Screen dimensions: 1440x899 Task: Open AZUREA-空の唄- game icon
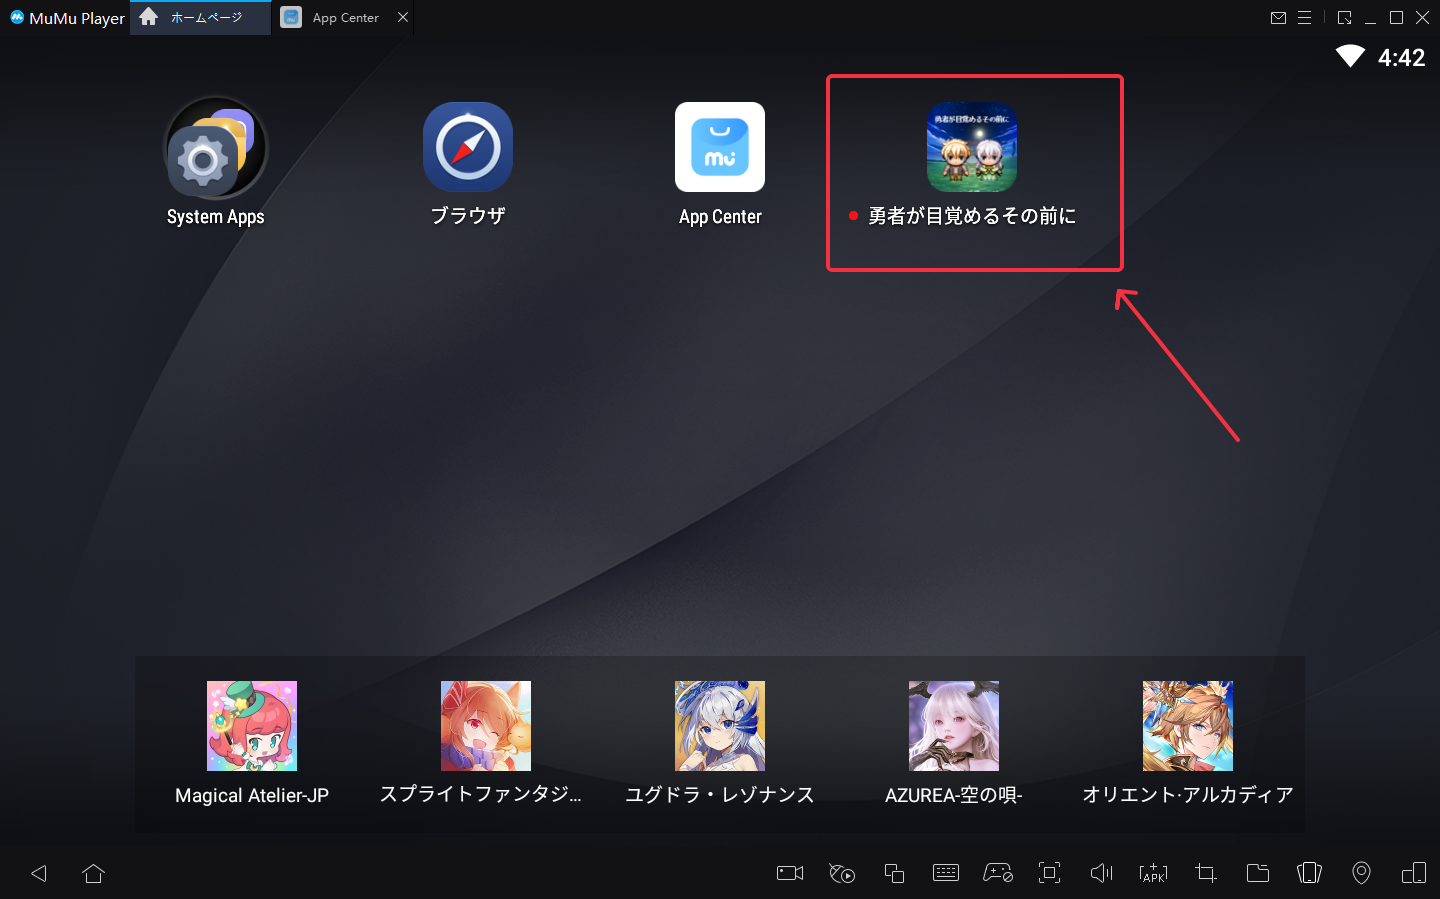coord(954,726)
